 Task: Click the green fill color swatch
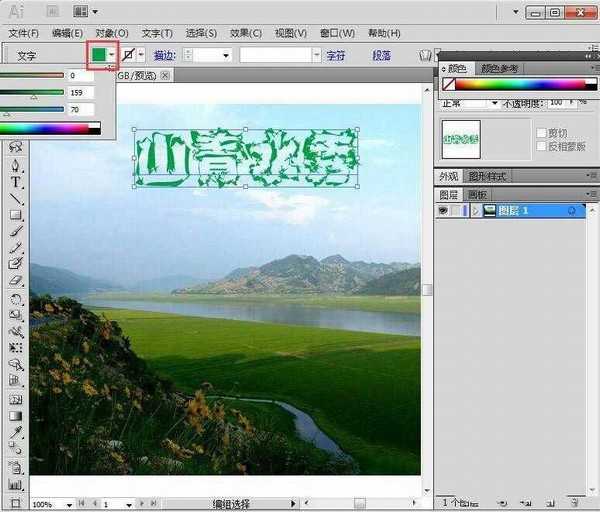99,55
